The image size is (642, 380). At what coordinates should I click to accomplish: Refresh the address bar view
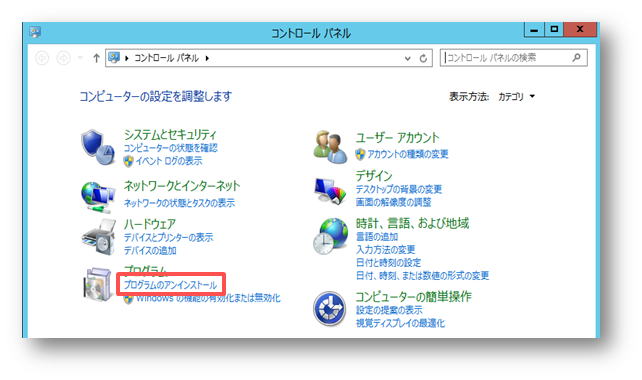coord(423,58)
